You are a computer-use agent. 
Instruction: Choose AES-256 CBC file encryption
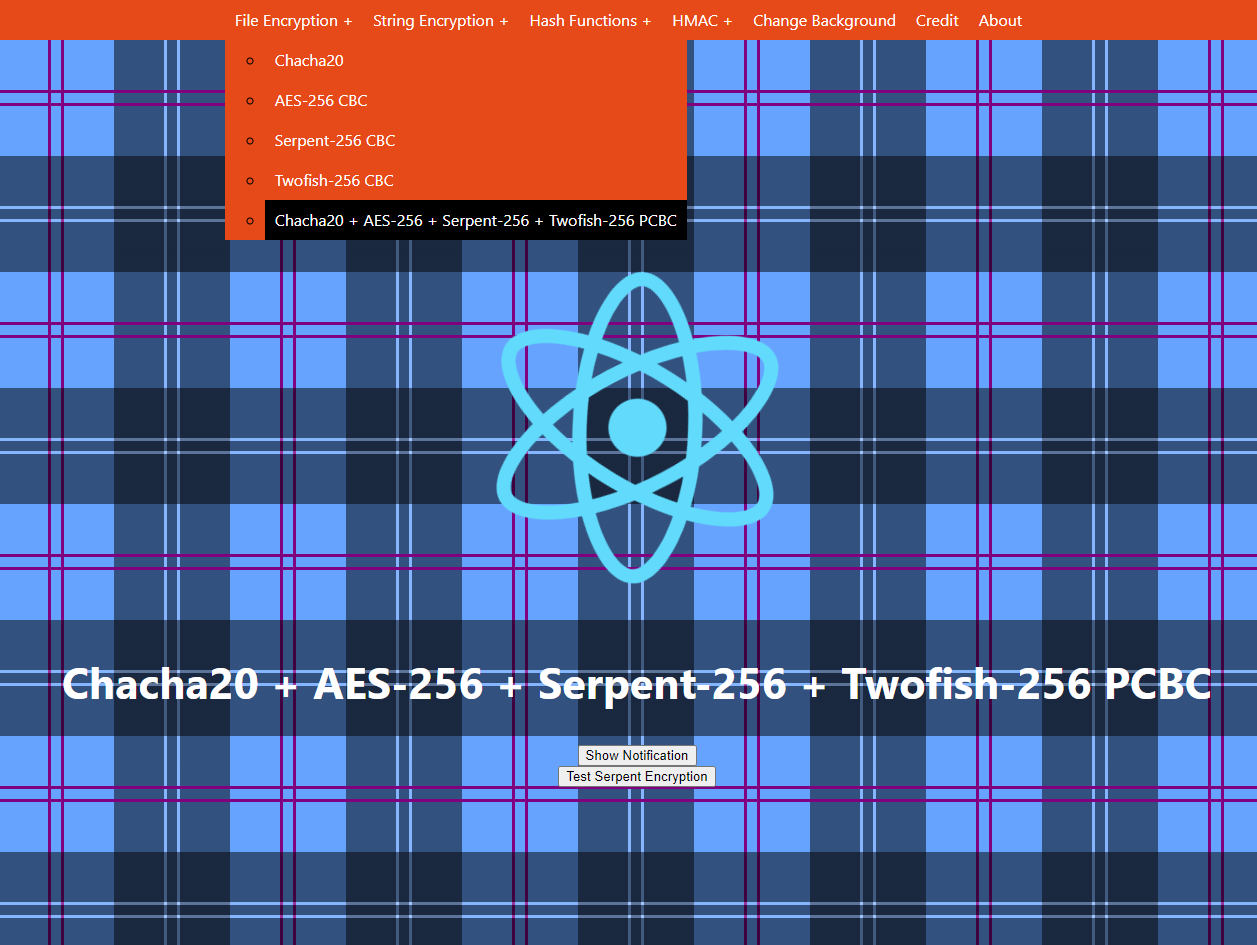(476, 100)
